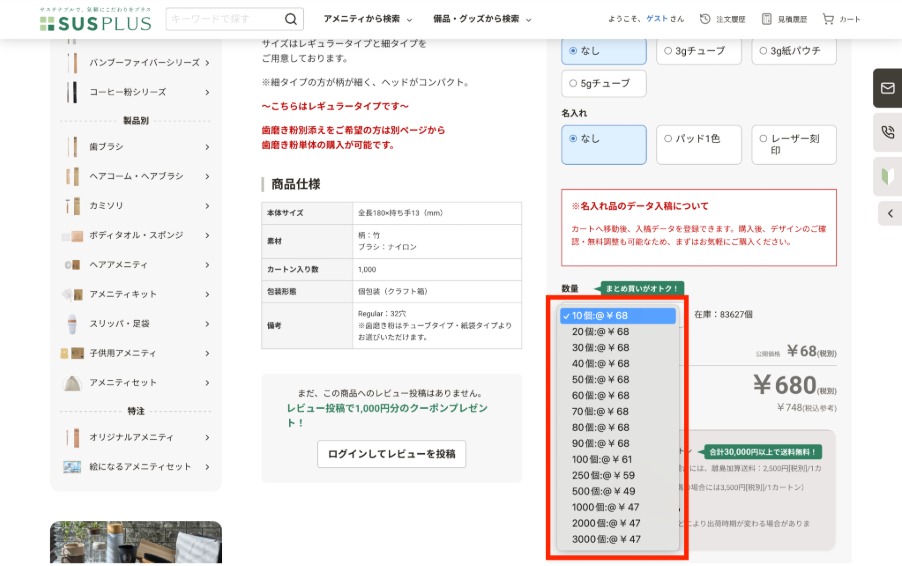The image size is (902, 566).
Task: Click the ￥680 total price
Action: pos(785,385)
